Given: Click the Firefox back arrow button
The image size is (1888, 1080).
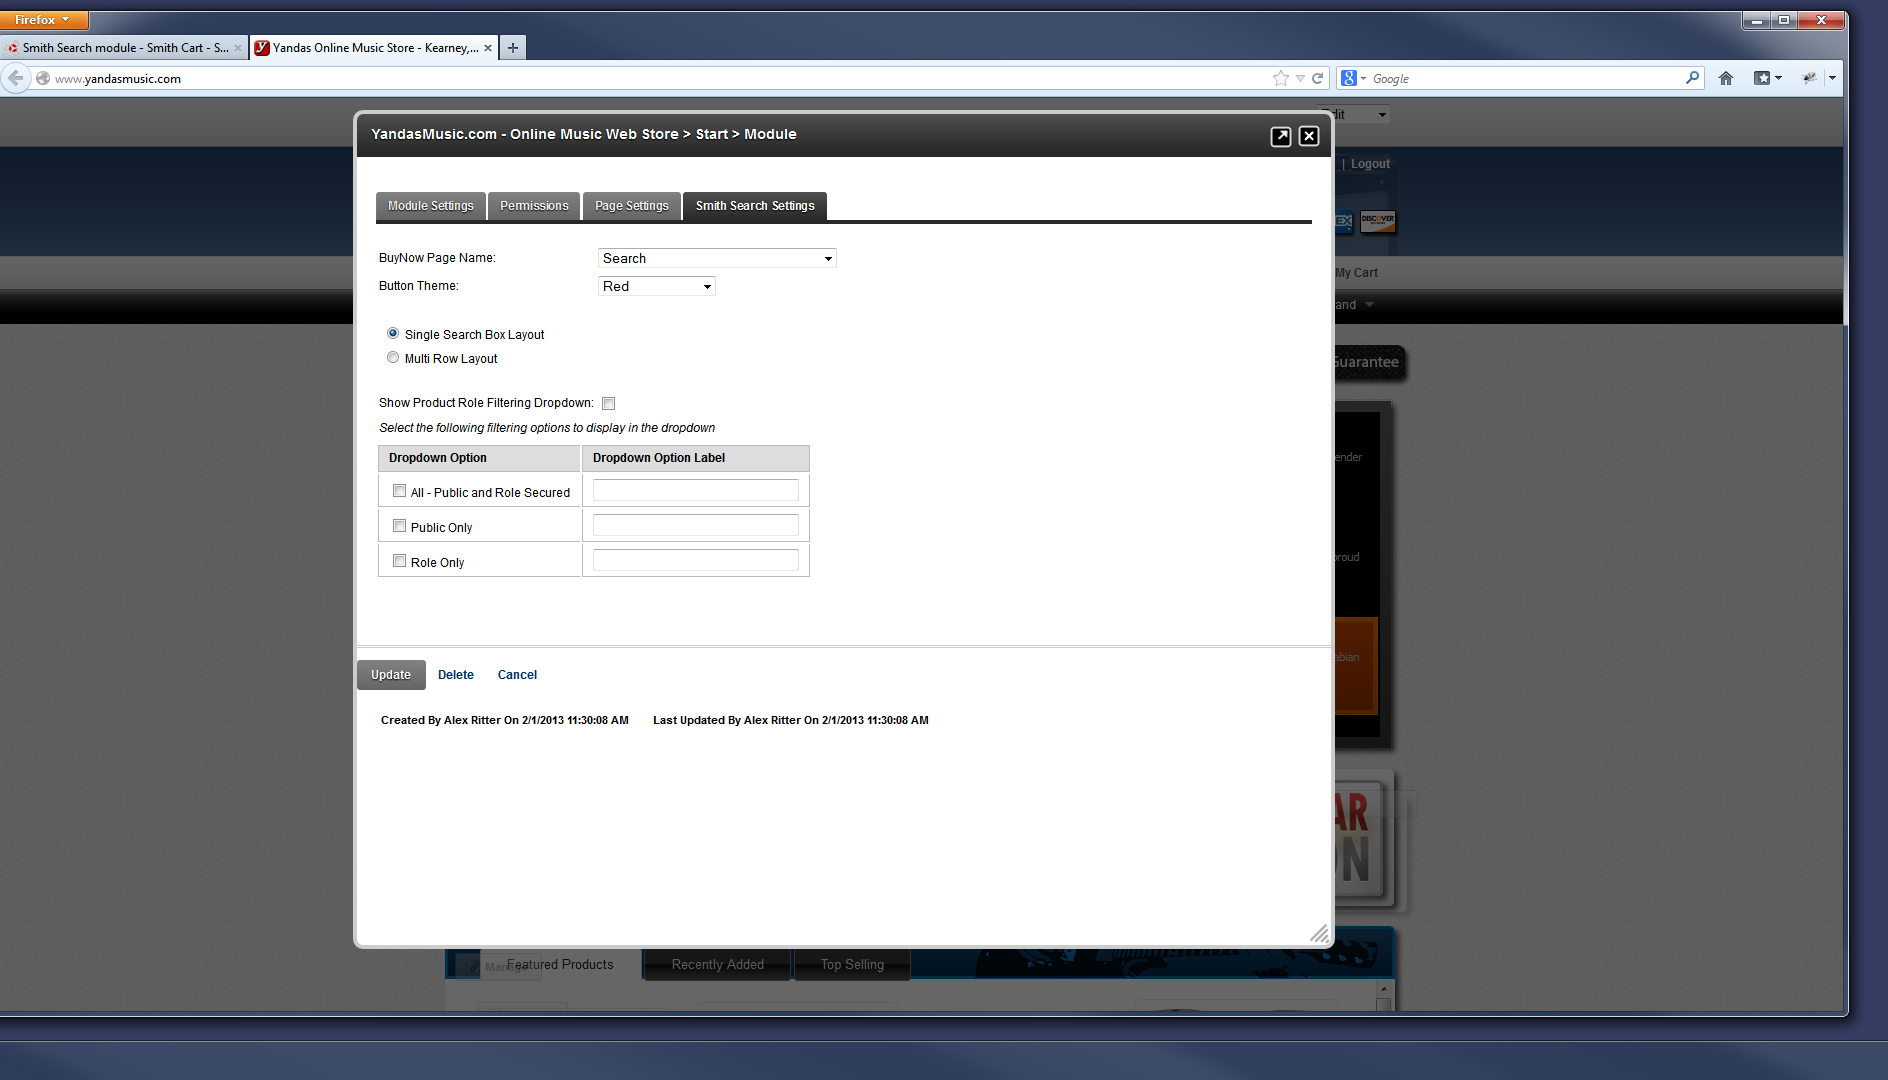Looking at the screenshot, I should click(15, 78).
